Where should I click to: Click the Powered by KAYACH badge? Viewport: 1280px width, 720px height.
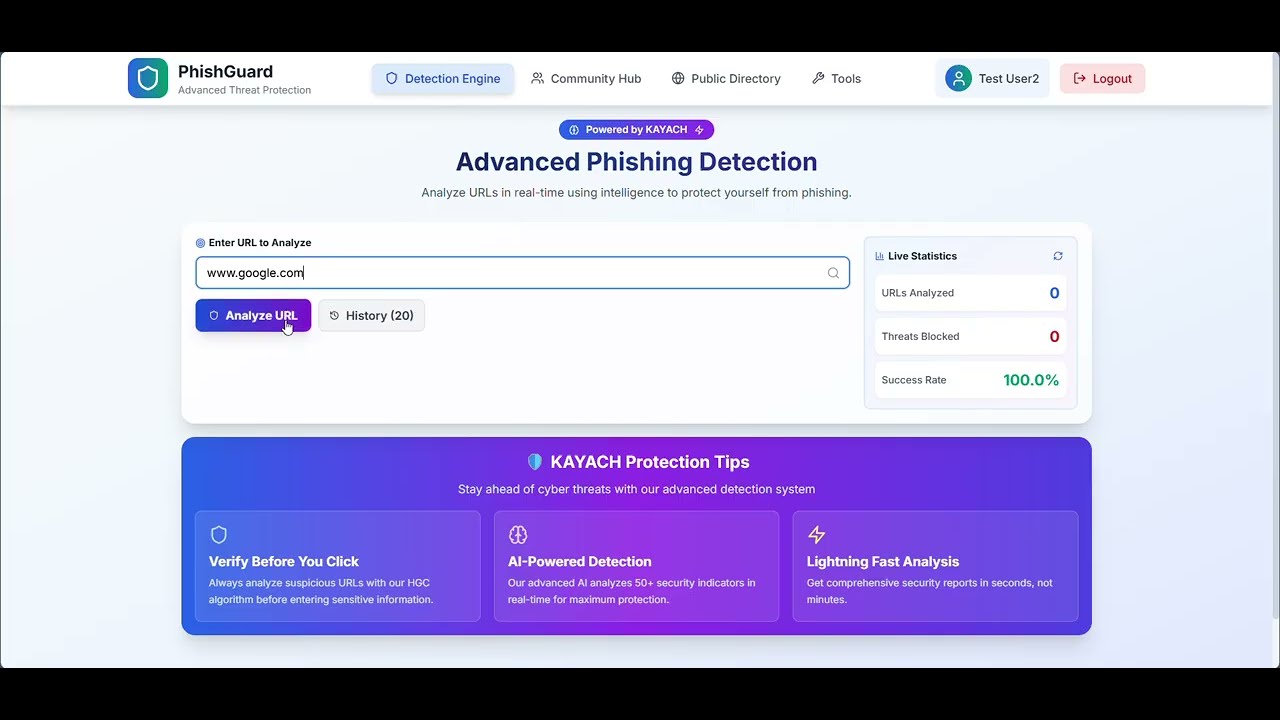(636, 130)
